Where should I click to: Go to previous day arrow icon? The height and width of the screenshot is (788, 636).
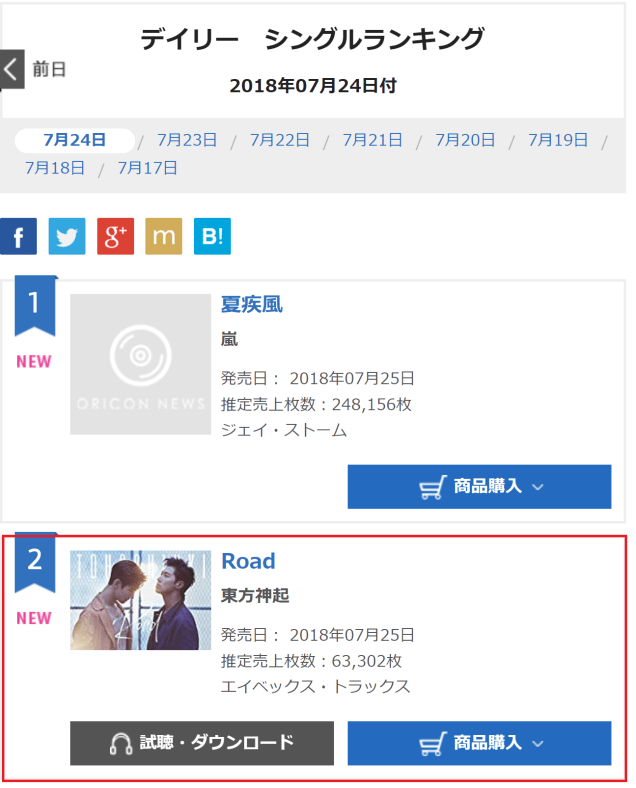[x=12, y=69]
